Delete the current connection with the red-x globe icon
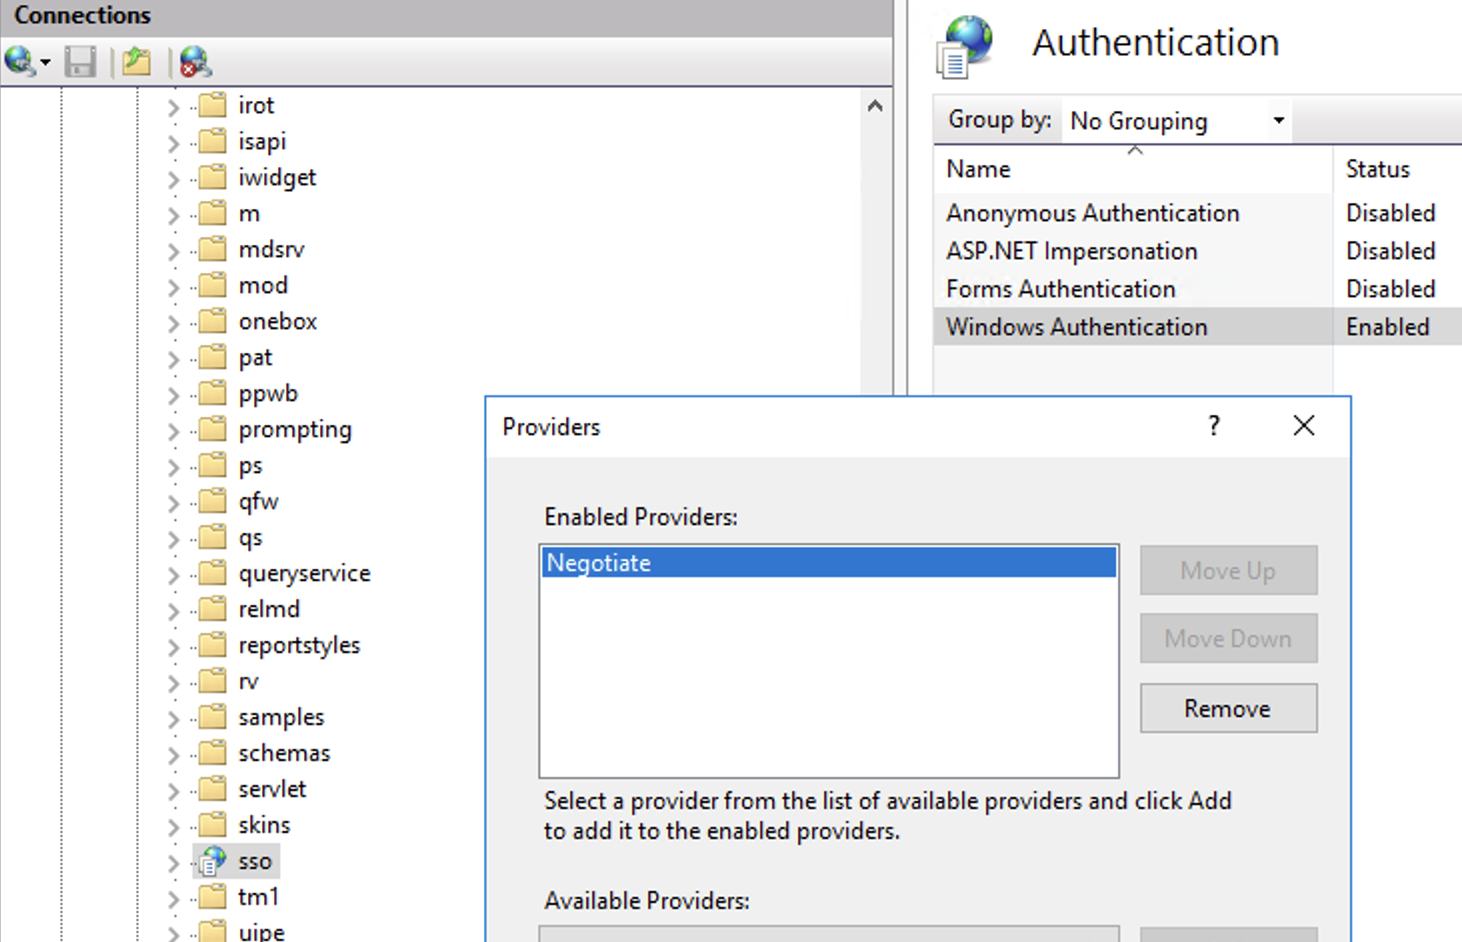Screen dimensions: 1462x942 [x=193, y=61]
